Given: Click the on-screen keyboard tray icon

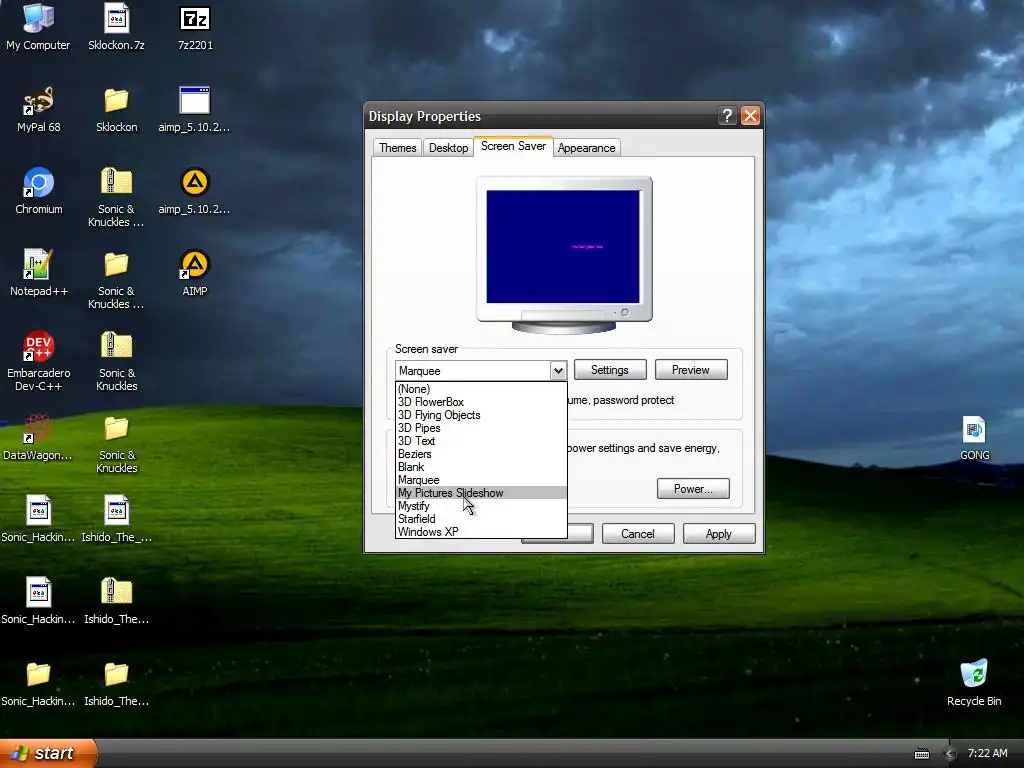Looking at the screenshot, I should pyautogui.click(x=921, y=754).
